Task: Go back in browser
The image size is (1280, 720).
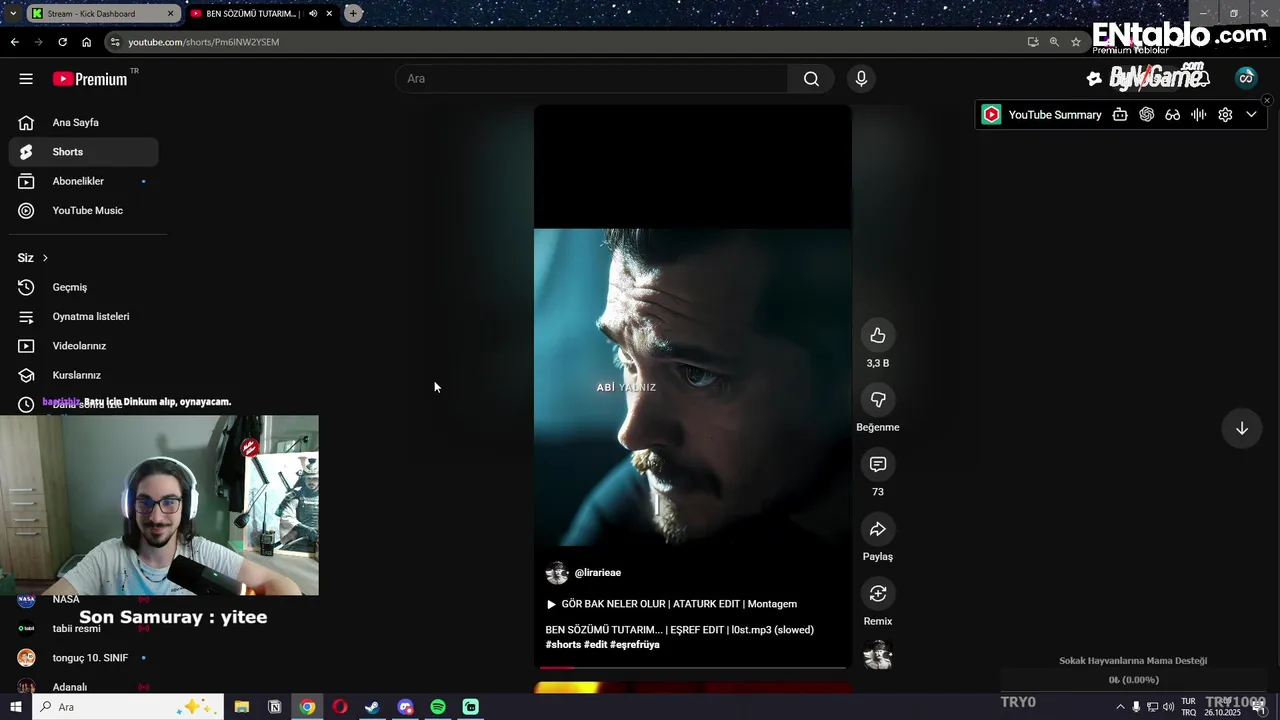Action: [x=14, y=42]
